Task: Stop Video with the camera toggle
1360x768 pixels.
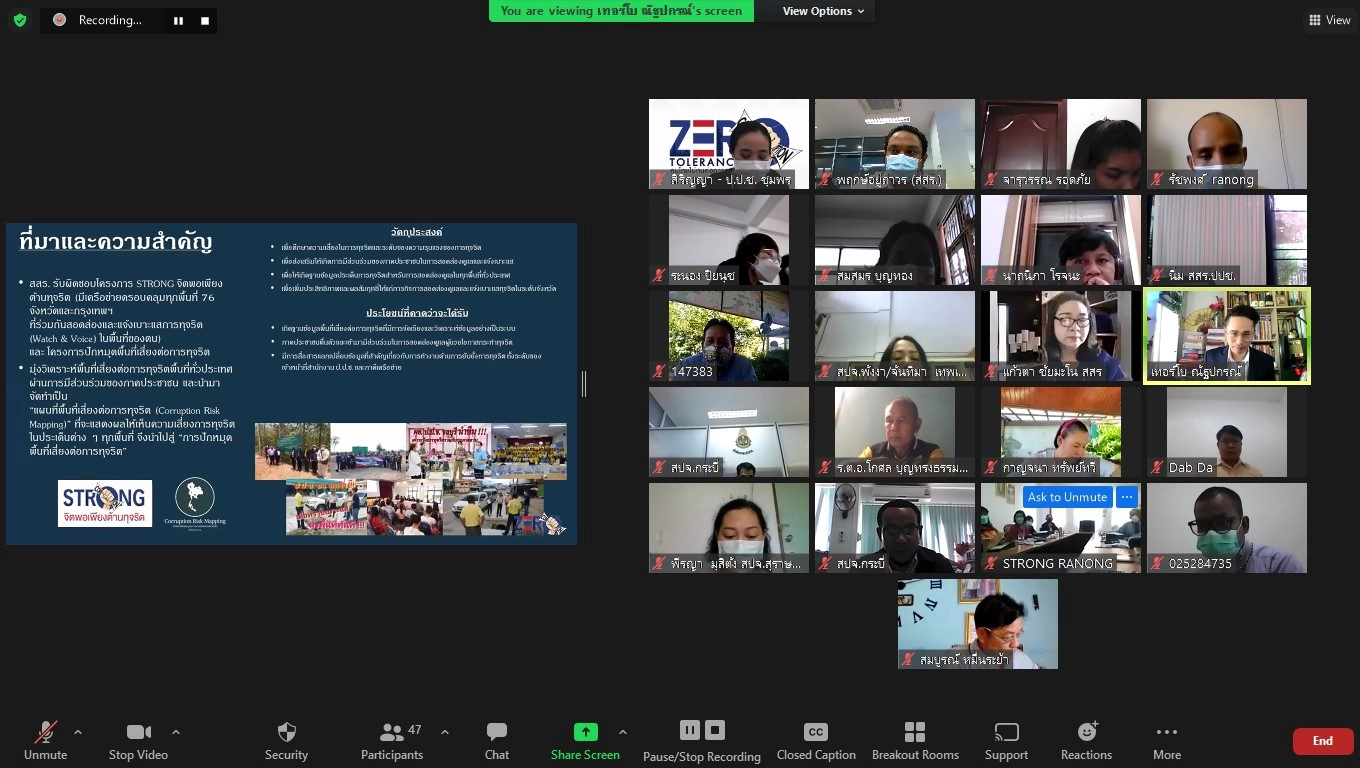Action: [138, 733]
